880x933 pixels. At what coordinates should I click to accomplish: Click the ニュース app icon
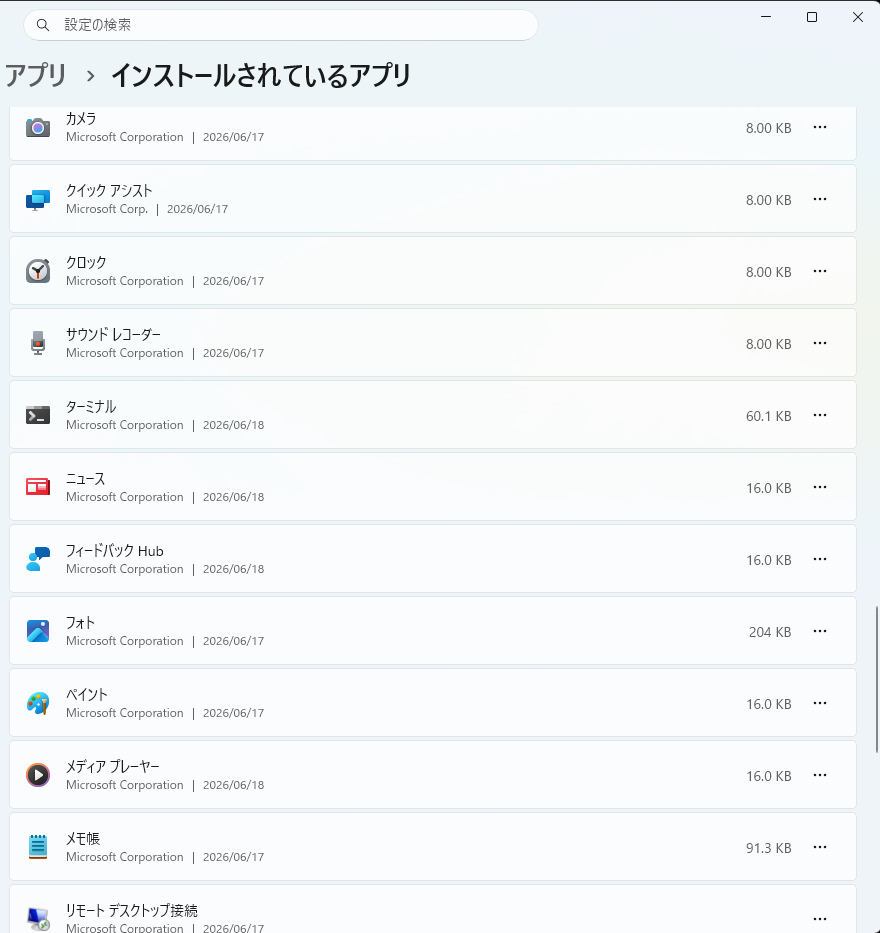tap(37, 487)
